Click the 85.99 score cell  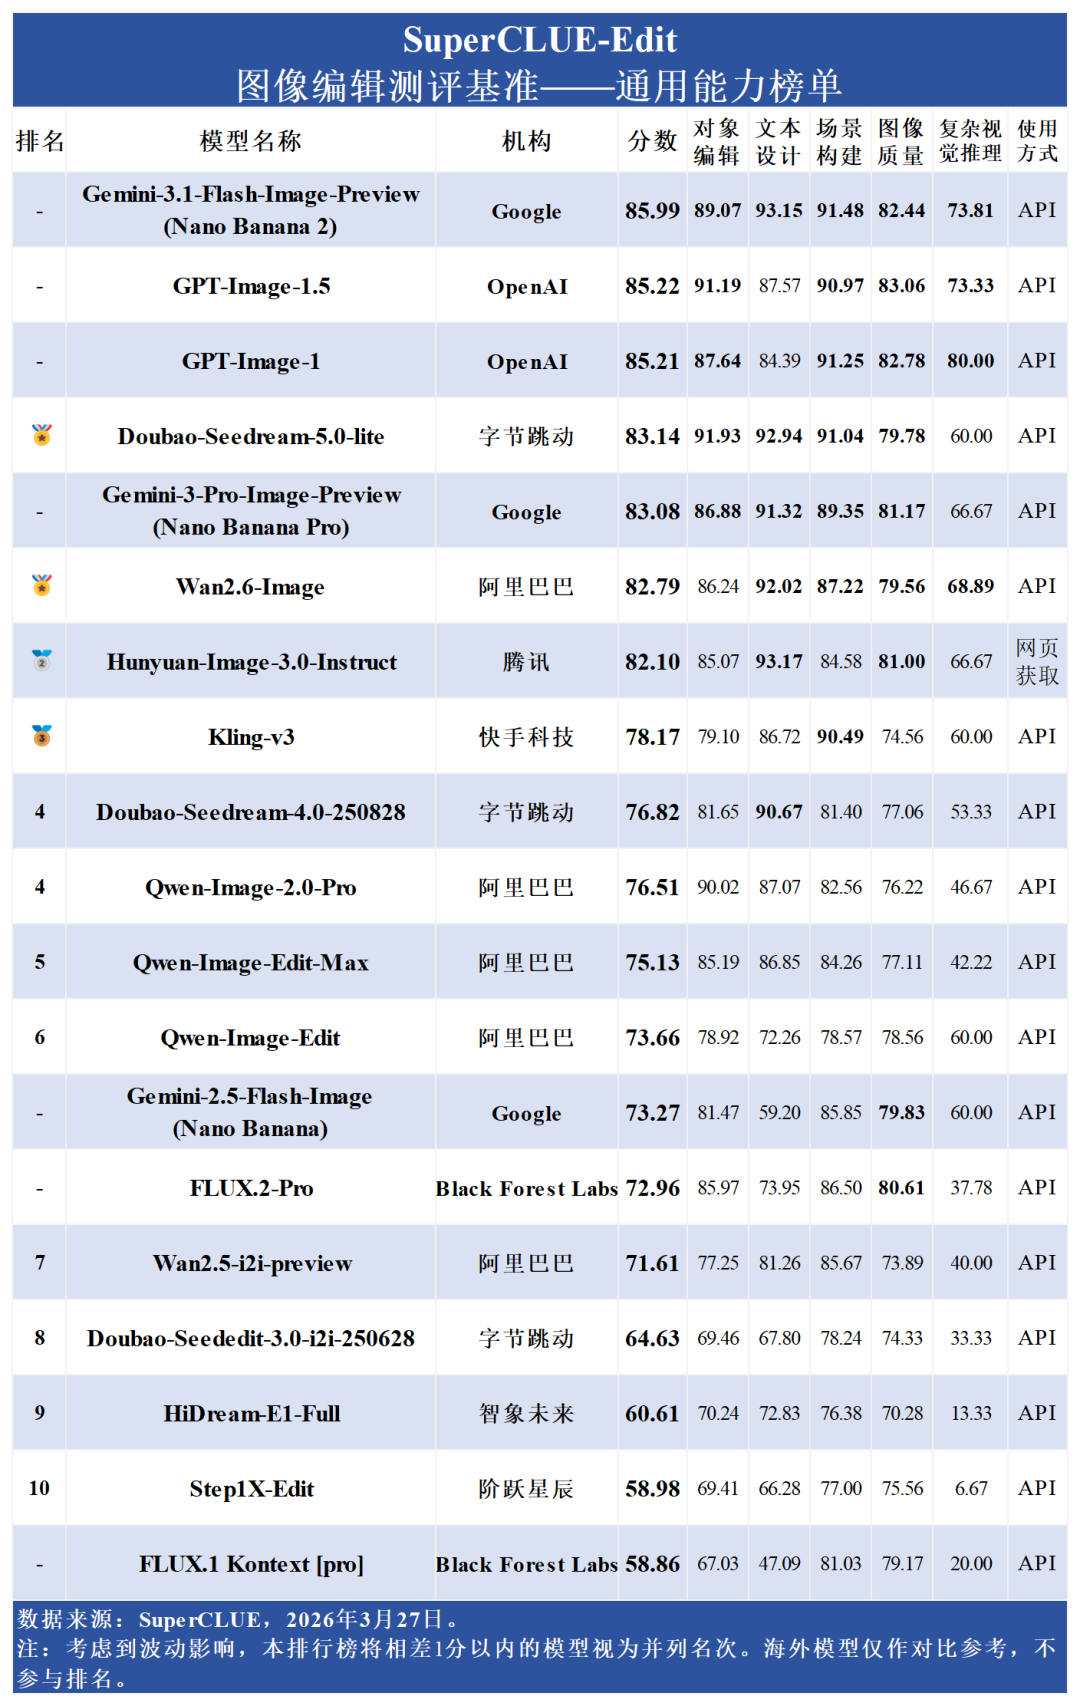pos(652,211)
